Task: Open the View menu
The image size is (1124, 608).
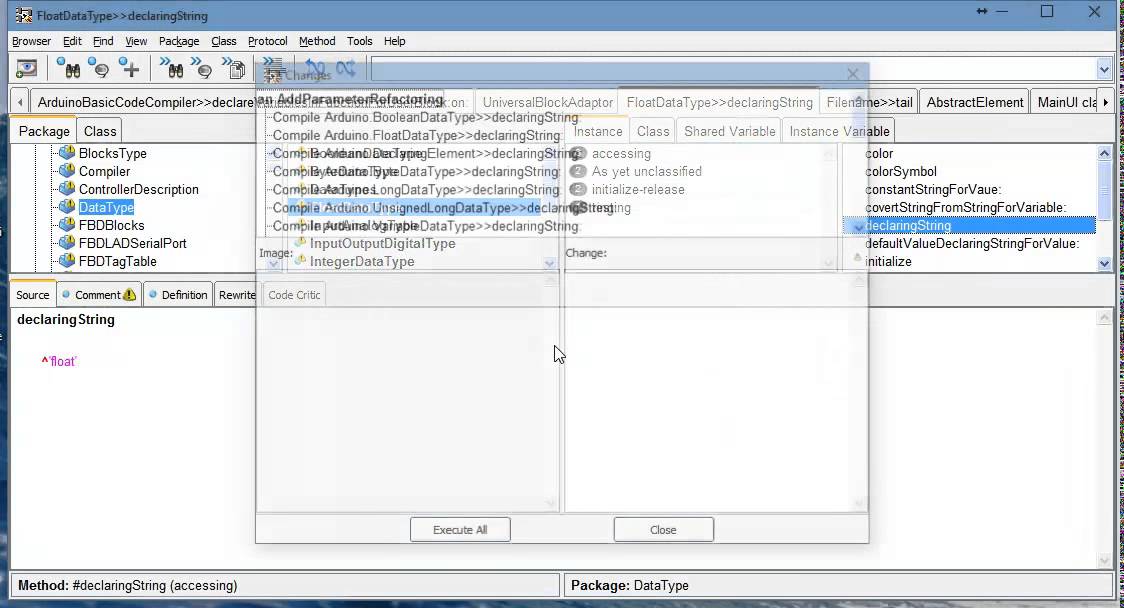Action: (x=136, y=41)
